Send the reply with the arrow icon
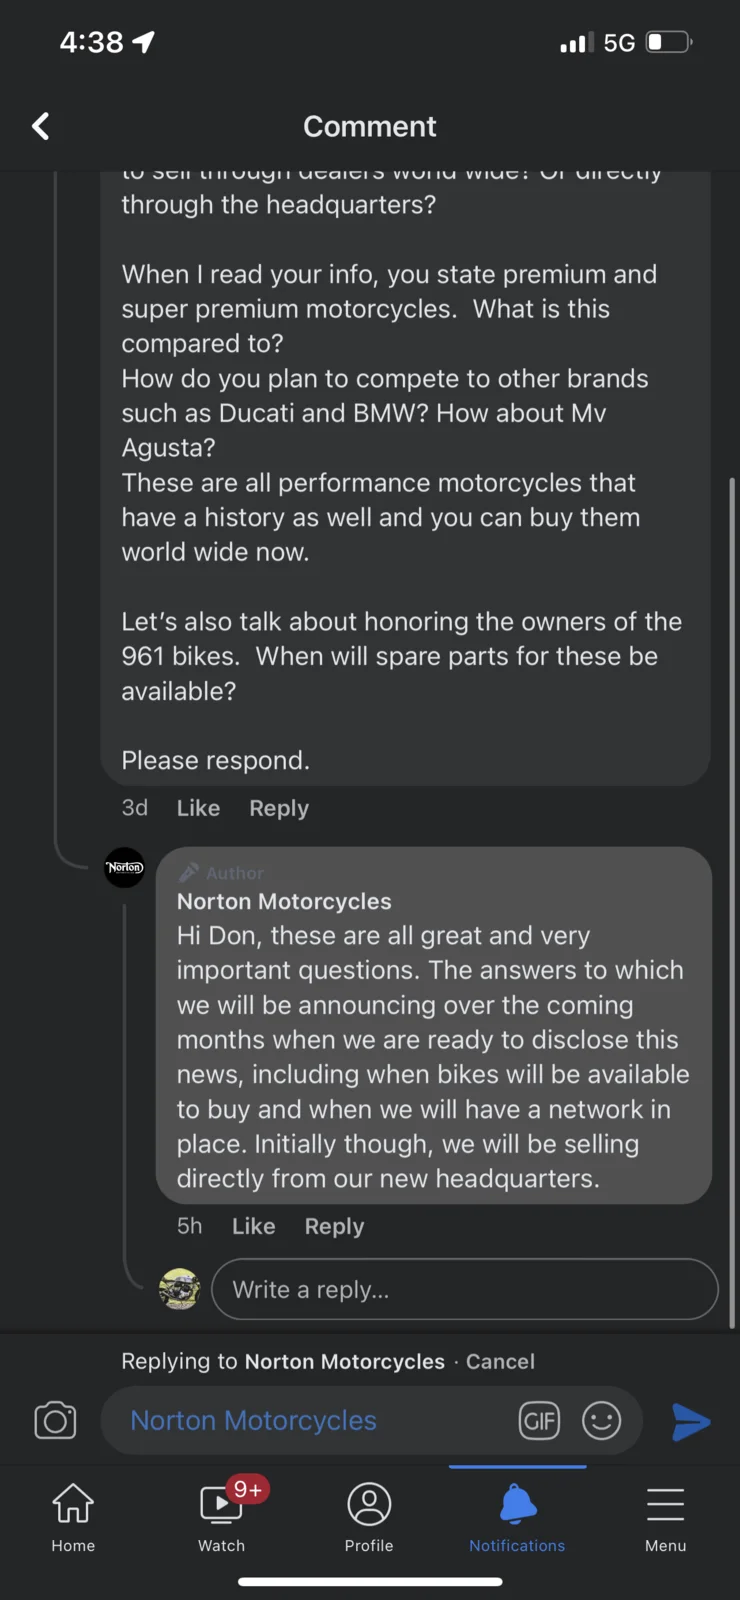 click(690, 1421)
